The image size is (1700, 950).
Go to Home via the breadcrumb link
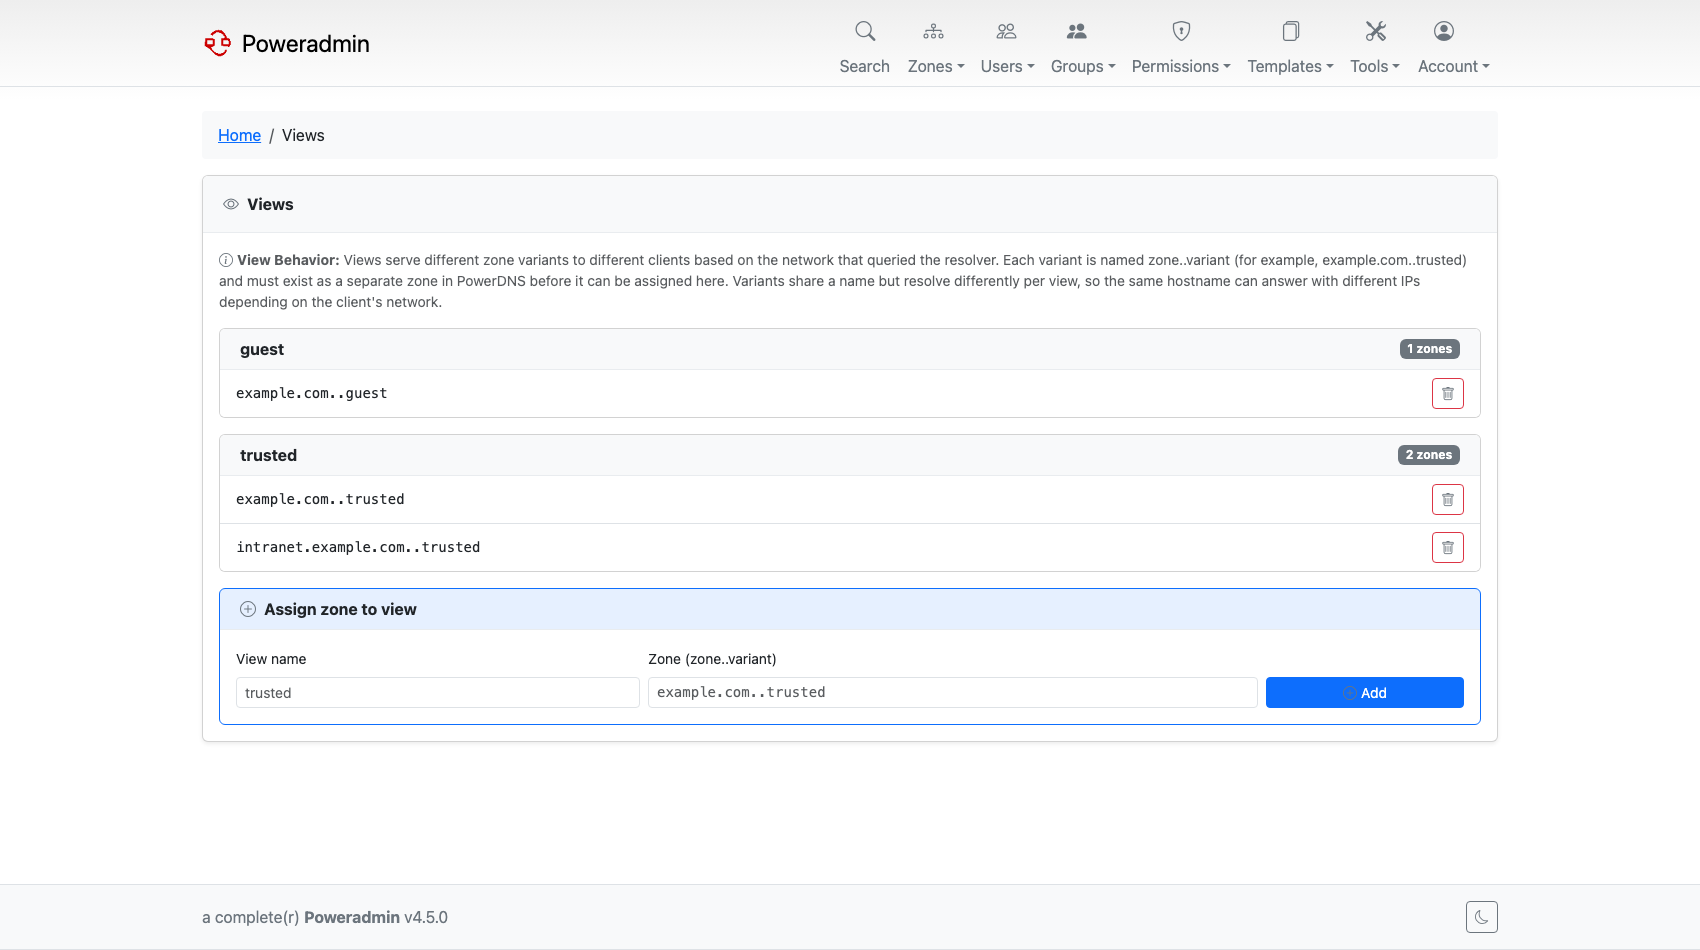239,135
